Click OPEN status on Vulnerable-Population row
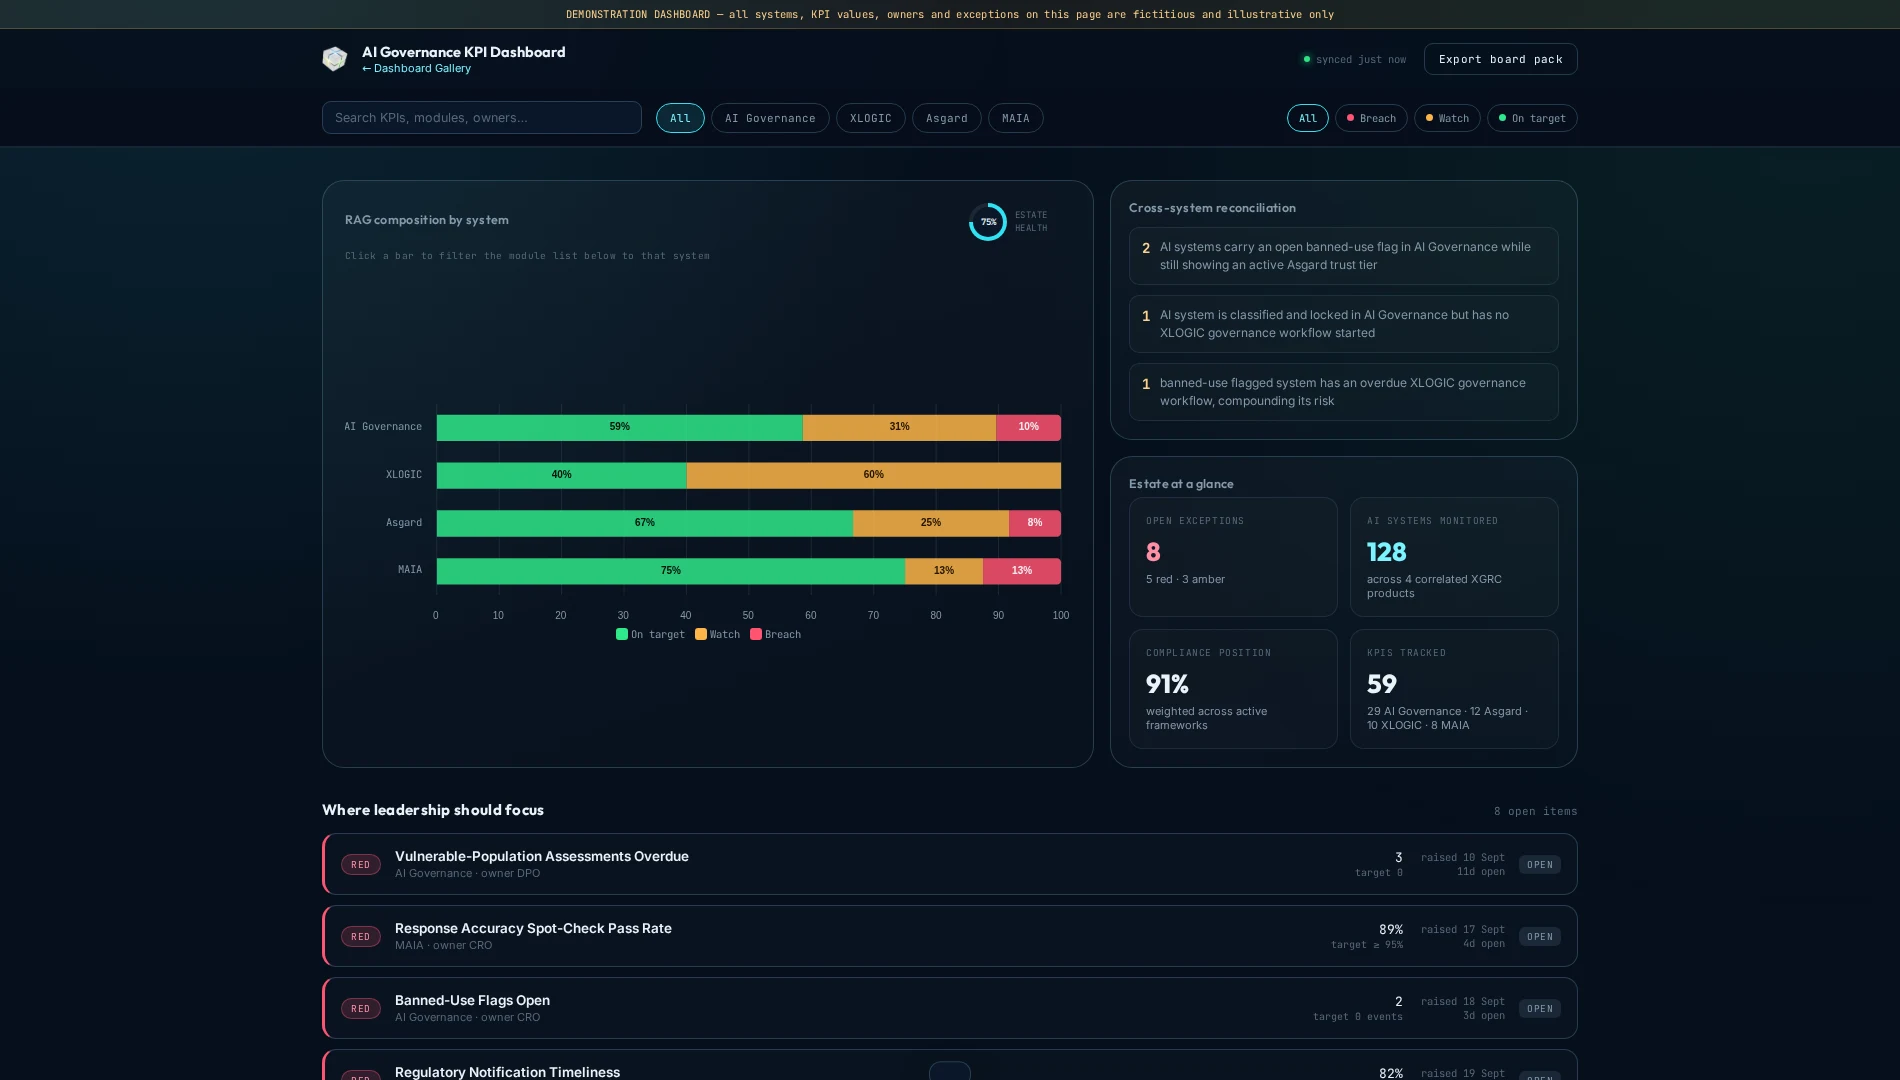 [x=1540, y=865]
